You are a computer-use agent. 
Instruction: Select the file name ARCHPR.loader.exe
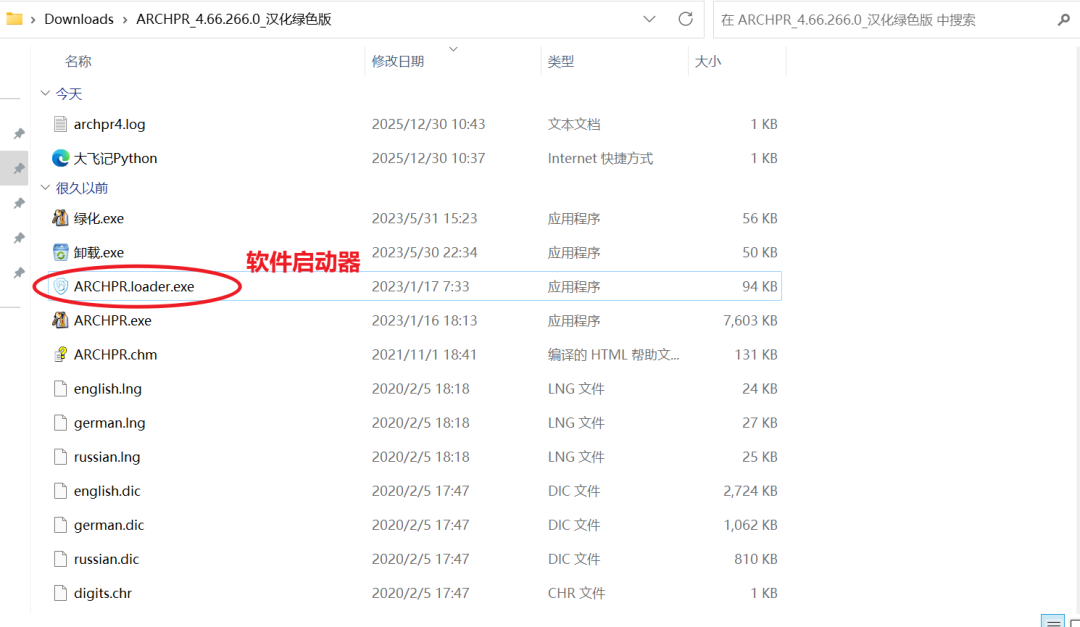pos(134,286)
